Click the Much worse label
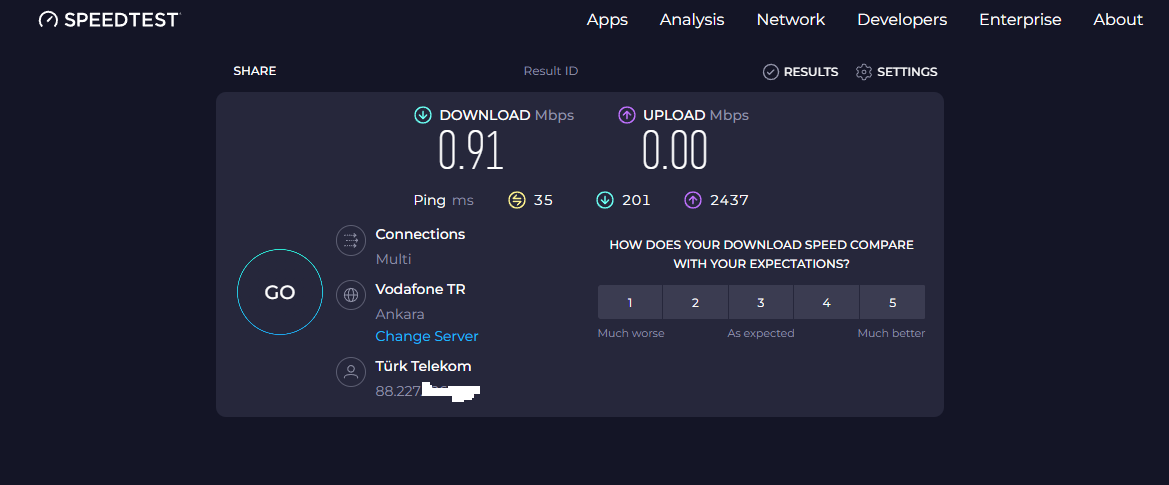Viewport: 1169px width, 485px height. [631, 333]
